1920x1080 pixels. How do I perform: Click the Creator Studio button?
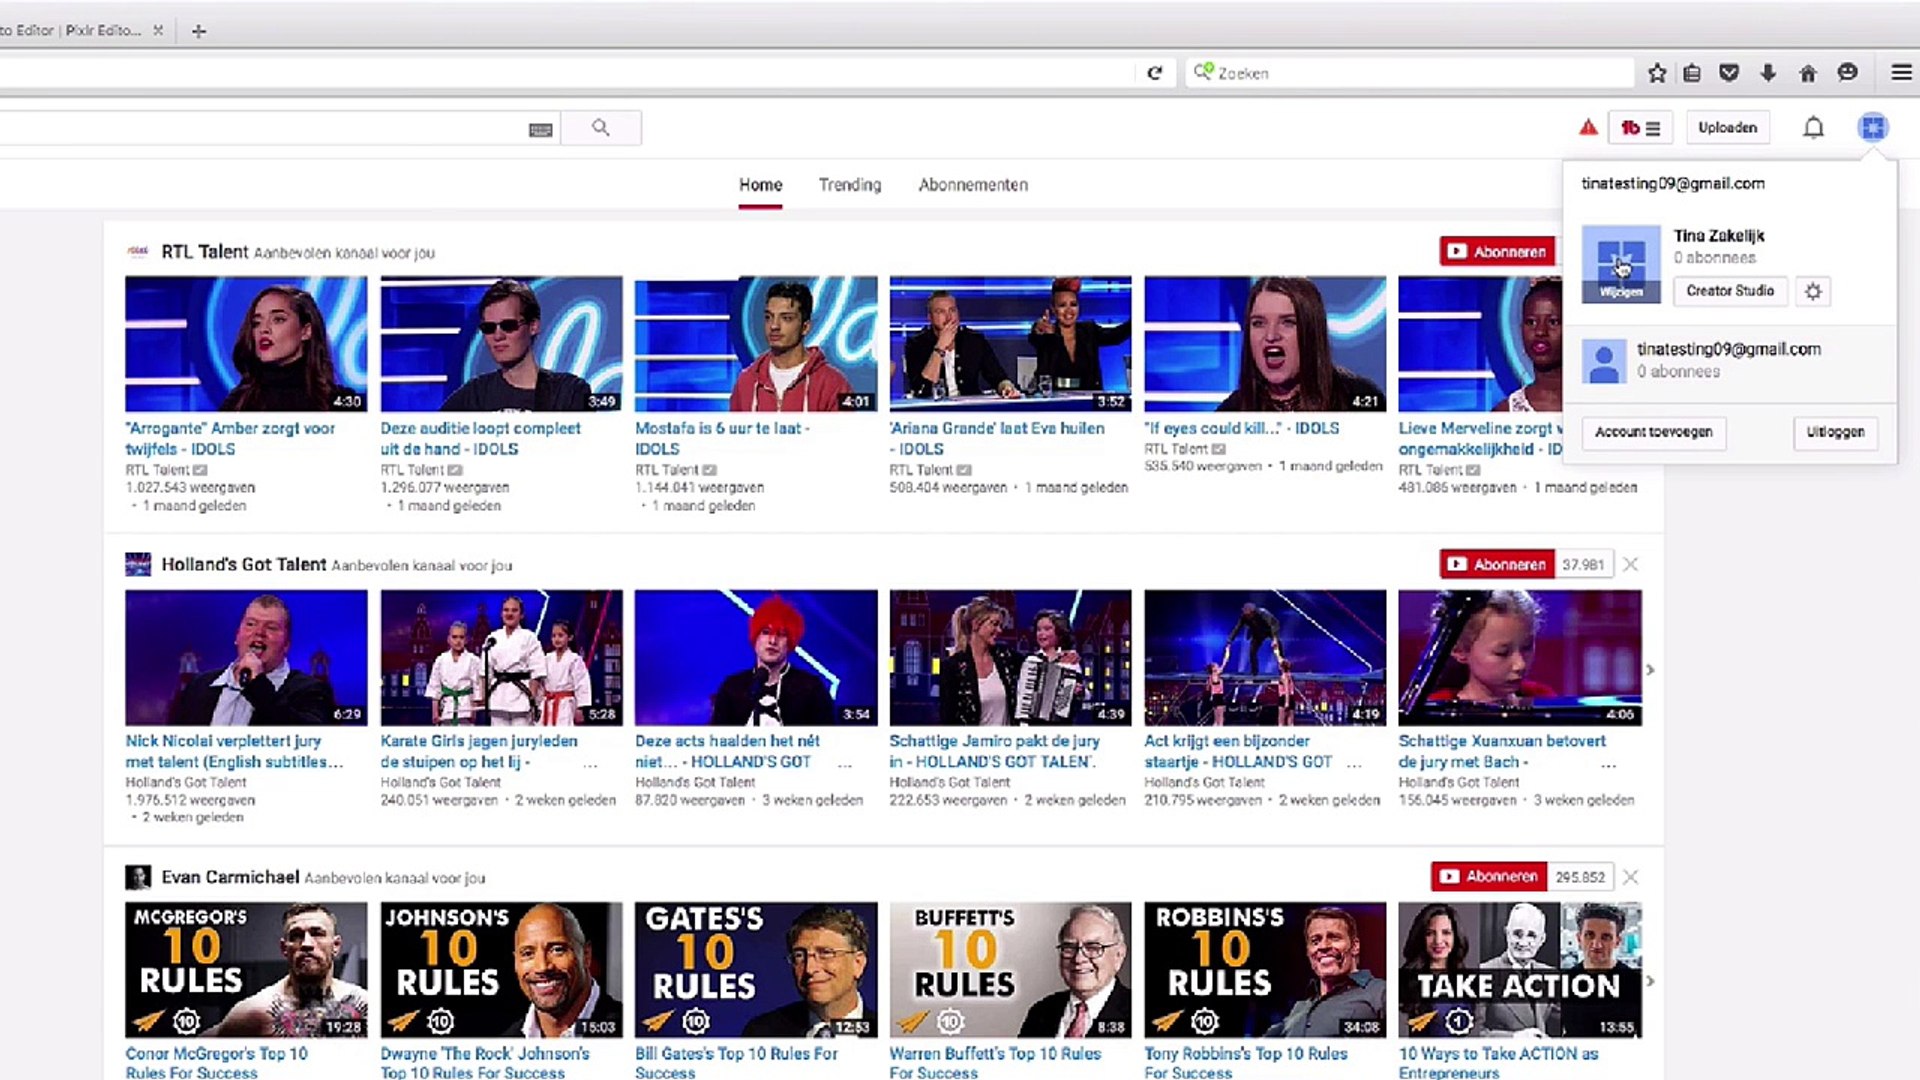[1730, 291]
